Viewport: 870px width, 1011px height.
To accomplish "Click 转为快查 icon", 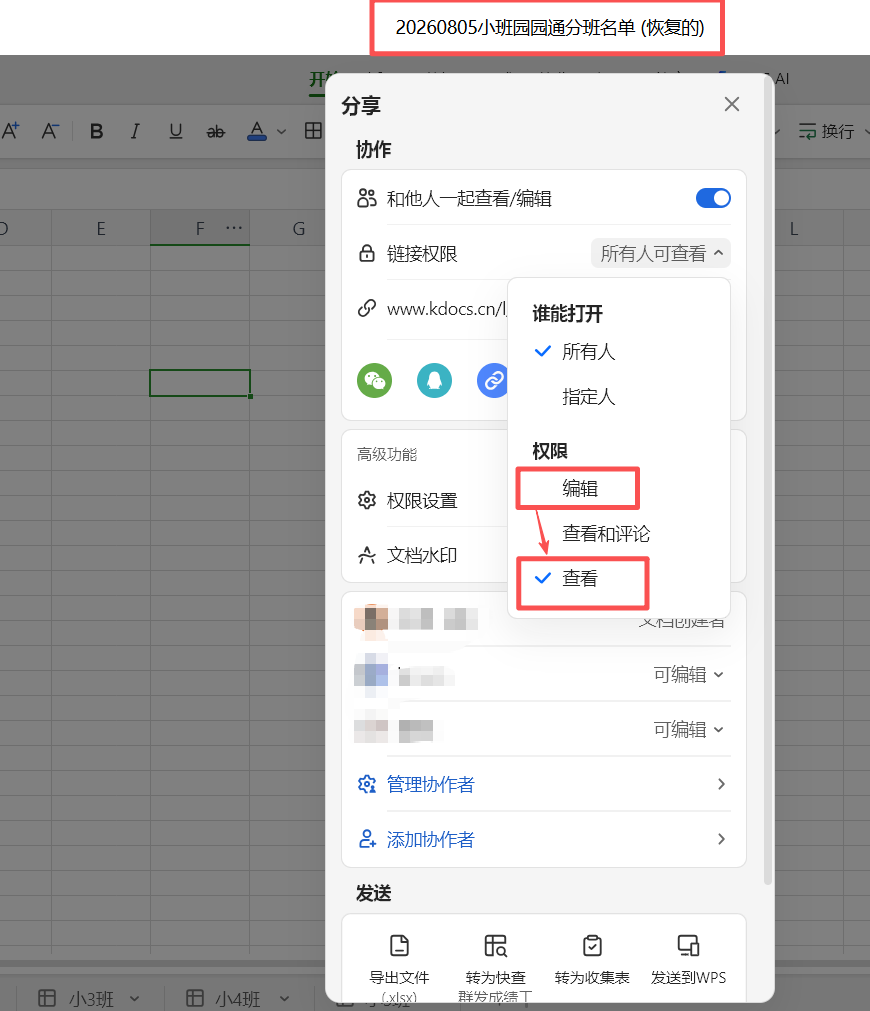I will tap(495, 946).
